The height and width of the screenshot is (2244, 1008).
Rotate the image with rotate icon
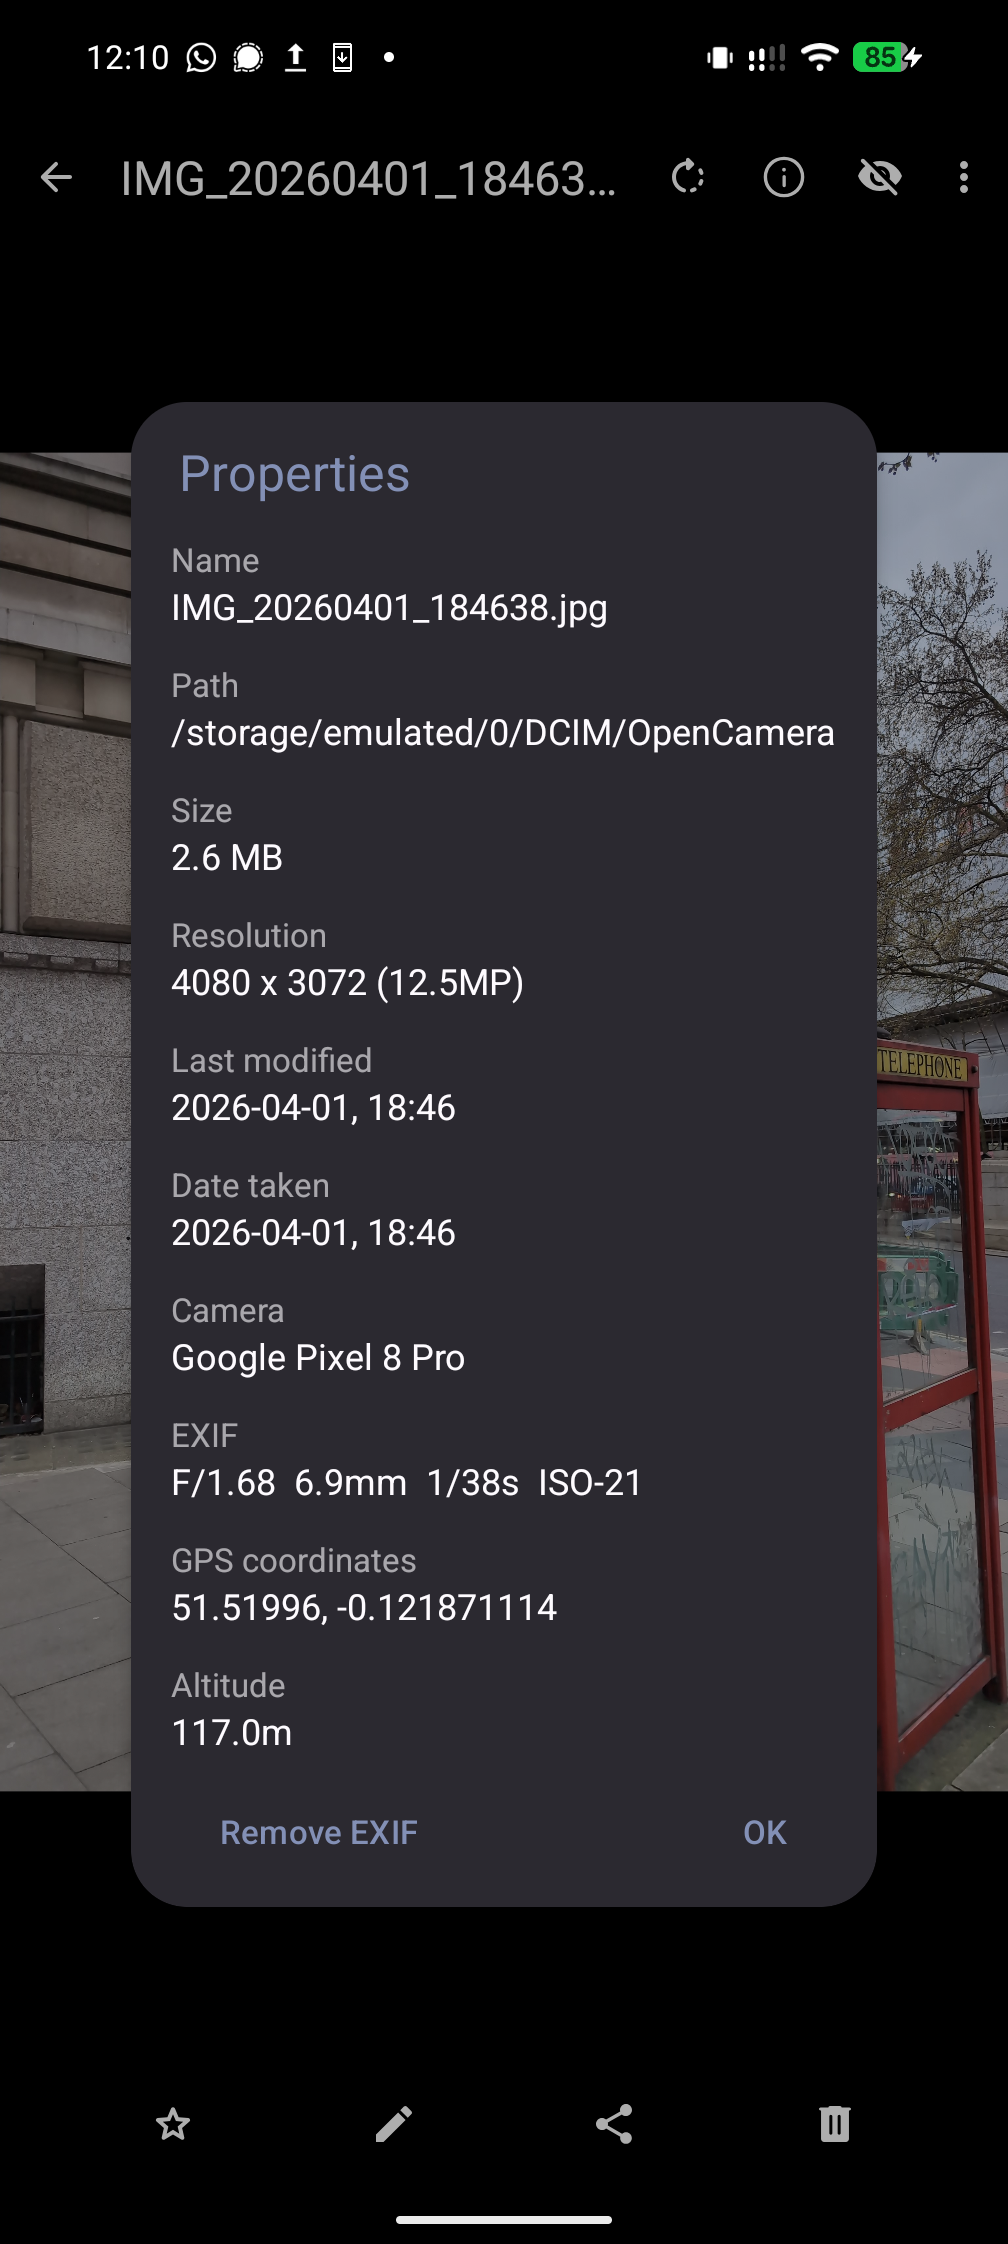click(x=688, y=178)
